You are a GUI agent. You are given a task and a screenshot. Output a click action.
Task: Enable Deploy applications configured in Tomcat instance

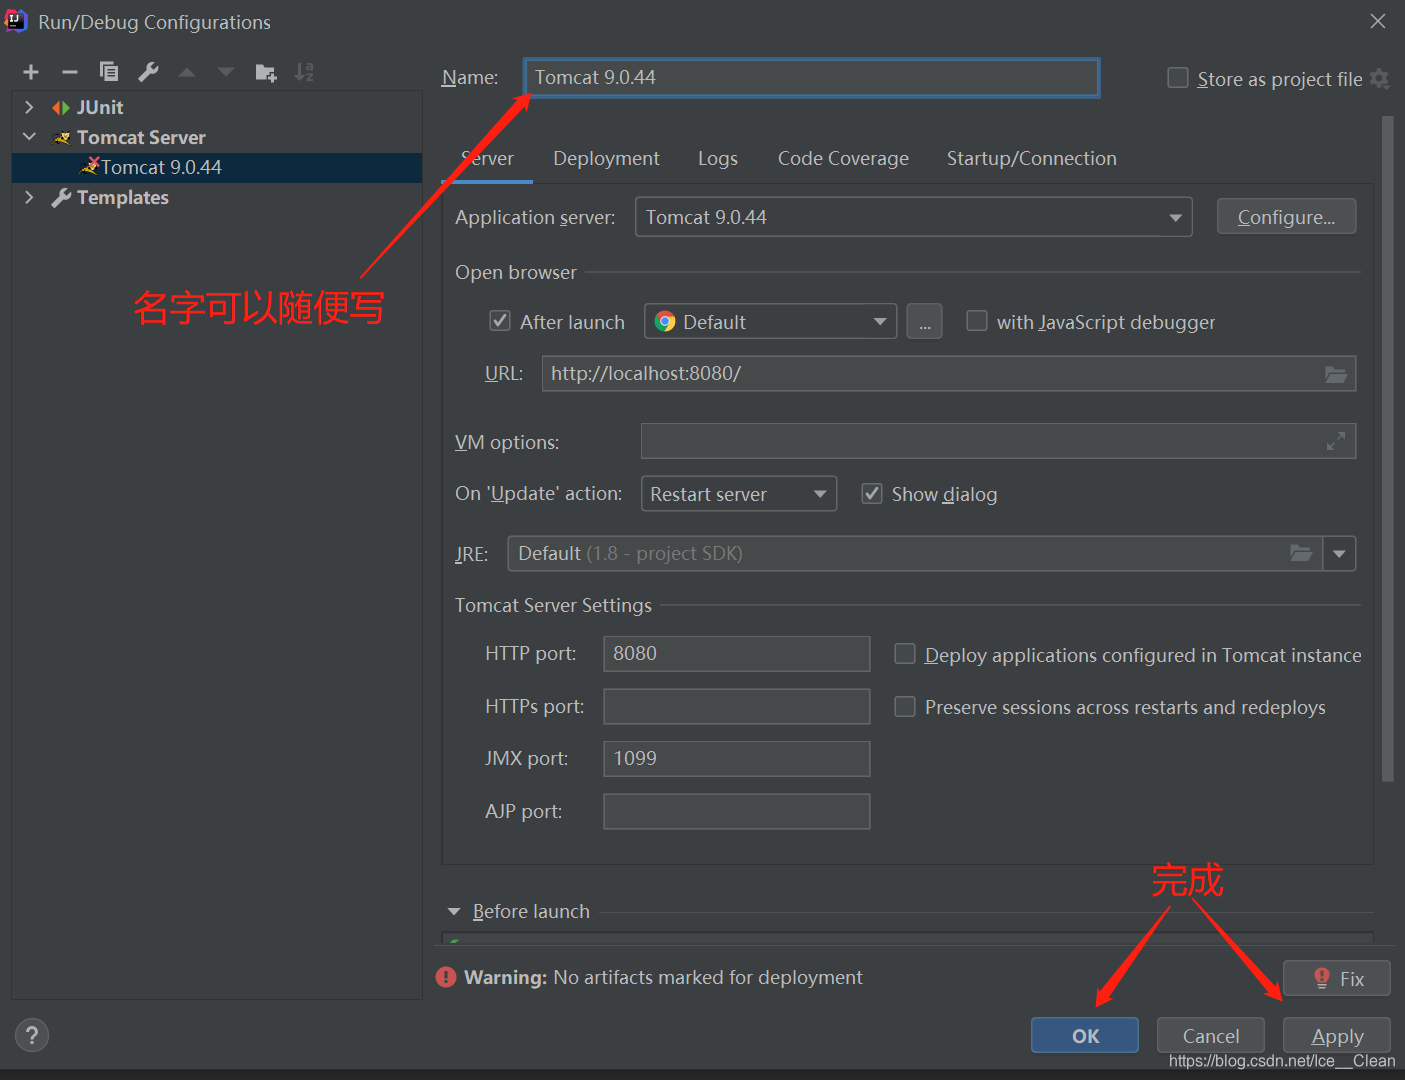click(905, 654)
